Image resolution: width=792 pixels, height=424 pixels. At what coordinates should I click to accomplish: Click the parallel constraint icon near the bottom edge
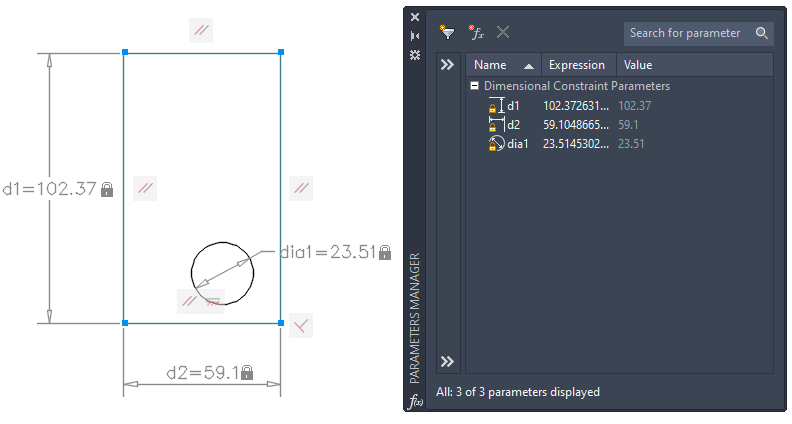pos(189,302)
